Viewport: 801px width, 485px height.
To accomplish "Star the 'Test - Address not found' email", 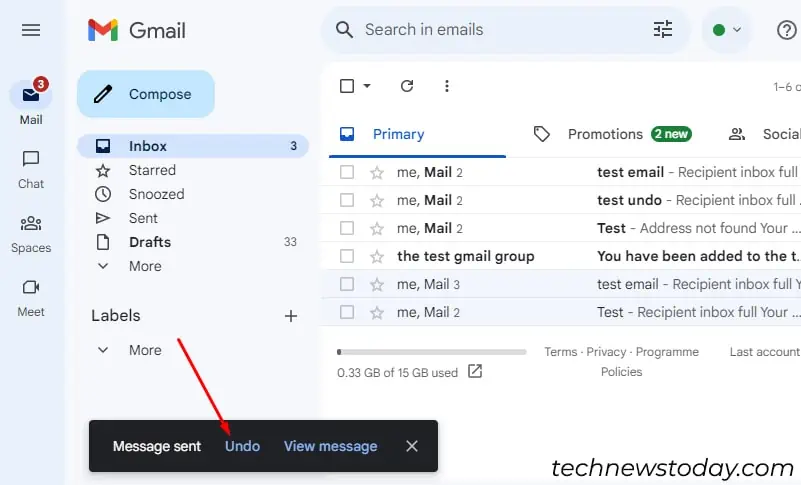I will pyautogui.click(x=377, y=228).
